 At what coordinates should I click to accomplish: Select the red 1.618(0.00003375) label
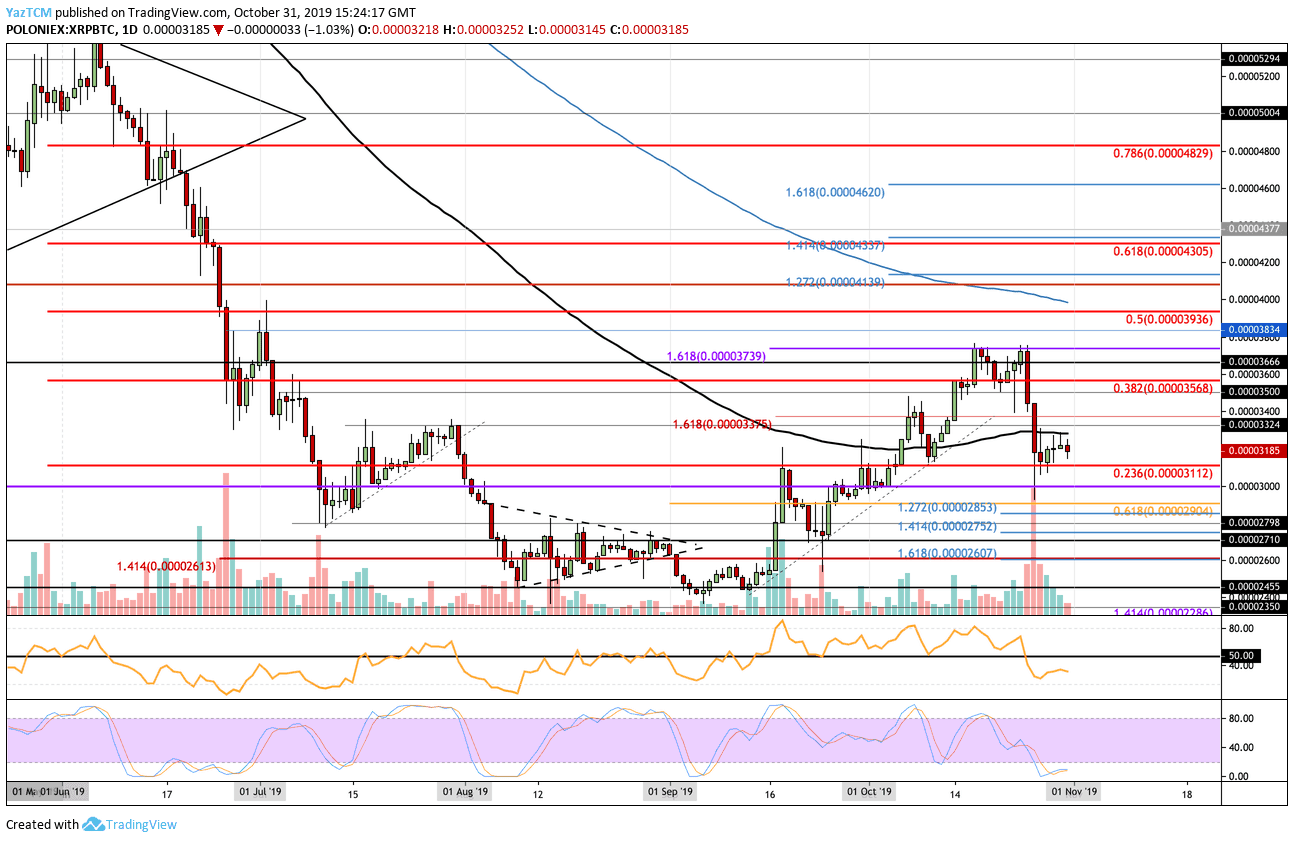point(721,424)
